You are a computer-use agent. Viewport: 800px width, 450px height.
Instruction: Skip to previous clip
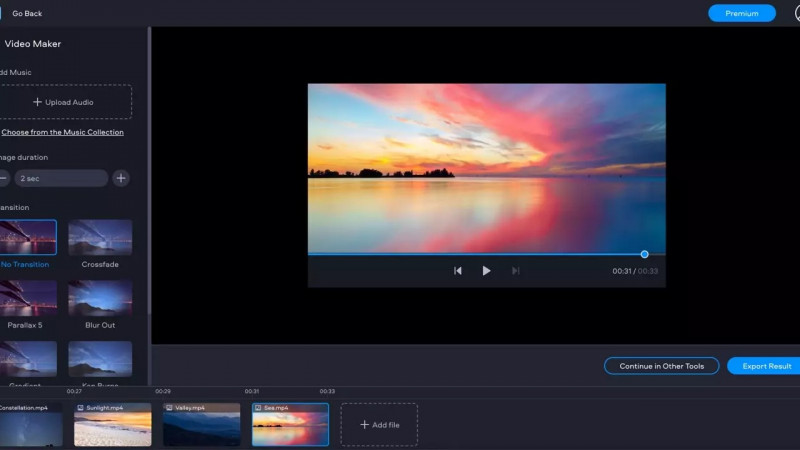[458, 271]
